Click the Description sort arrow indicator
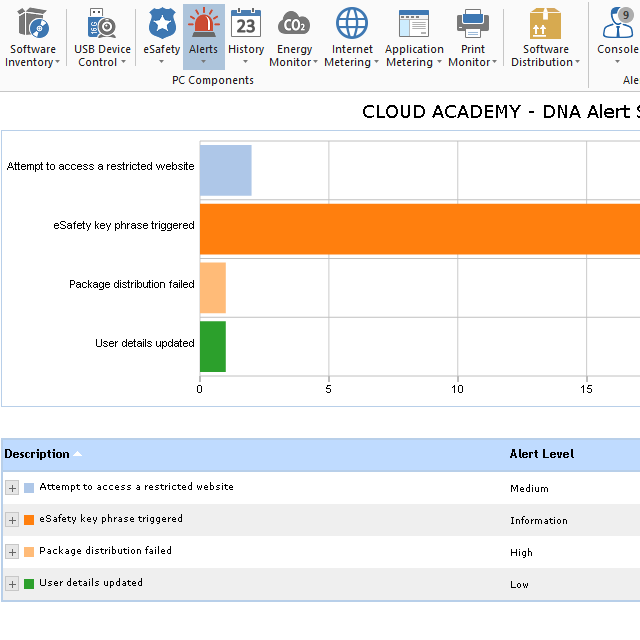 tap(78, 454)
